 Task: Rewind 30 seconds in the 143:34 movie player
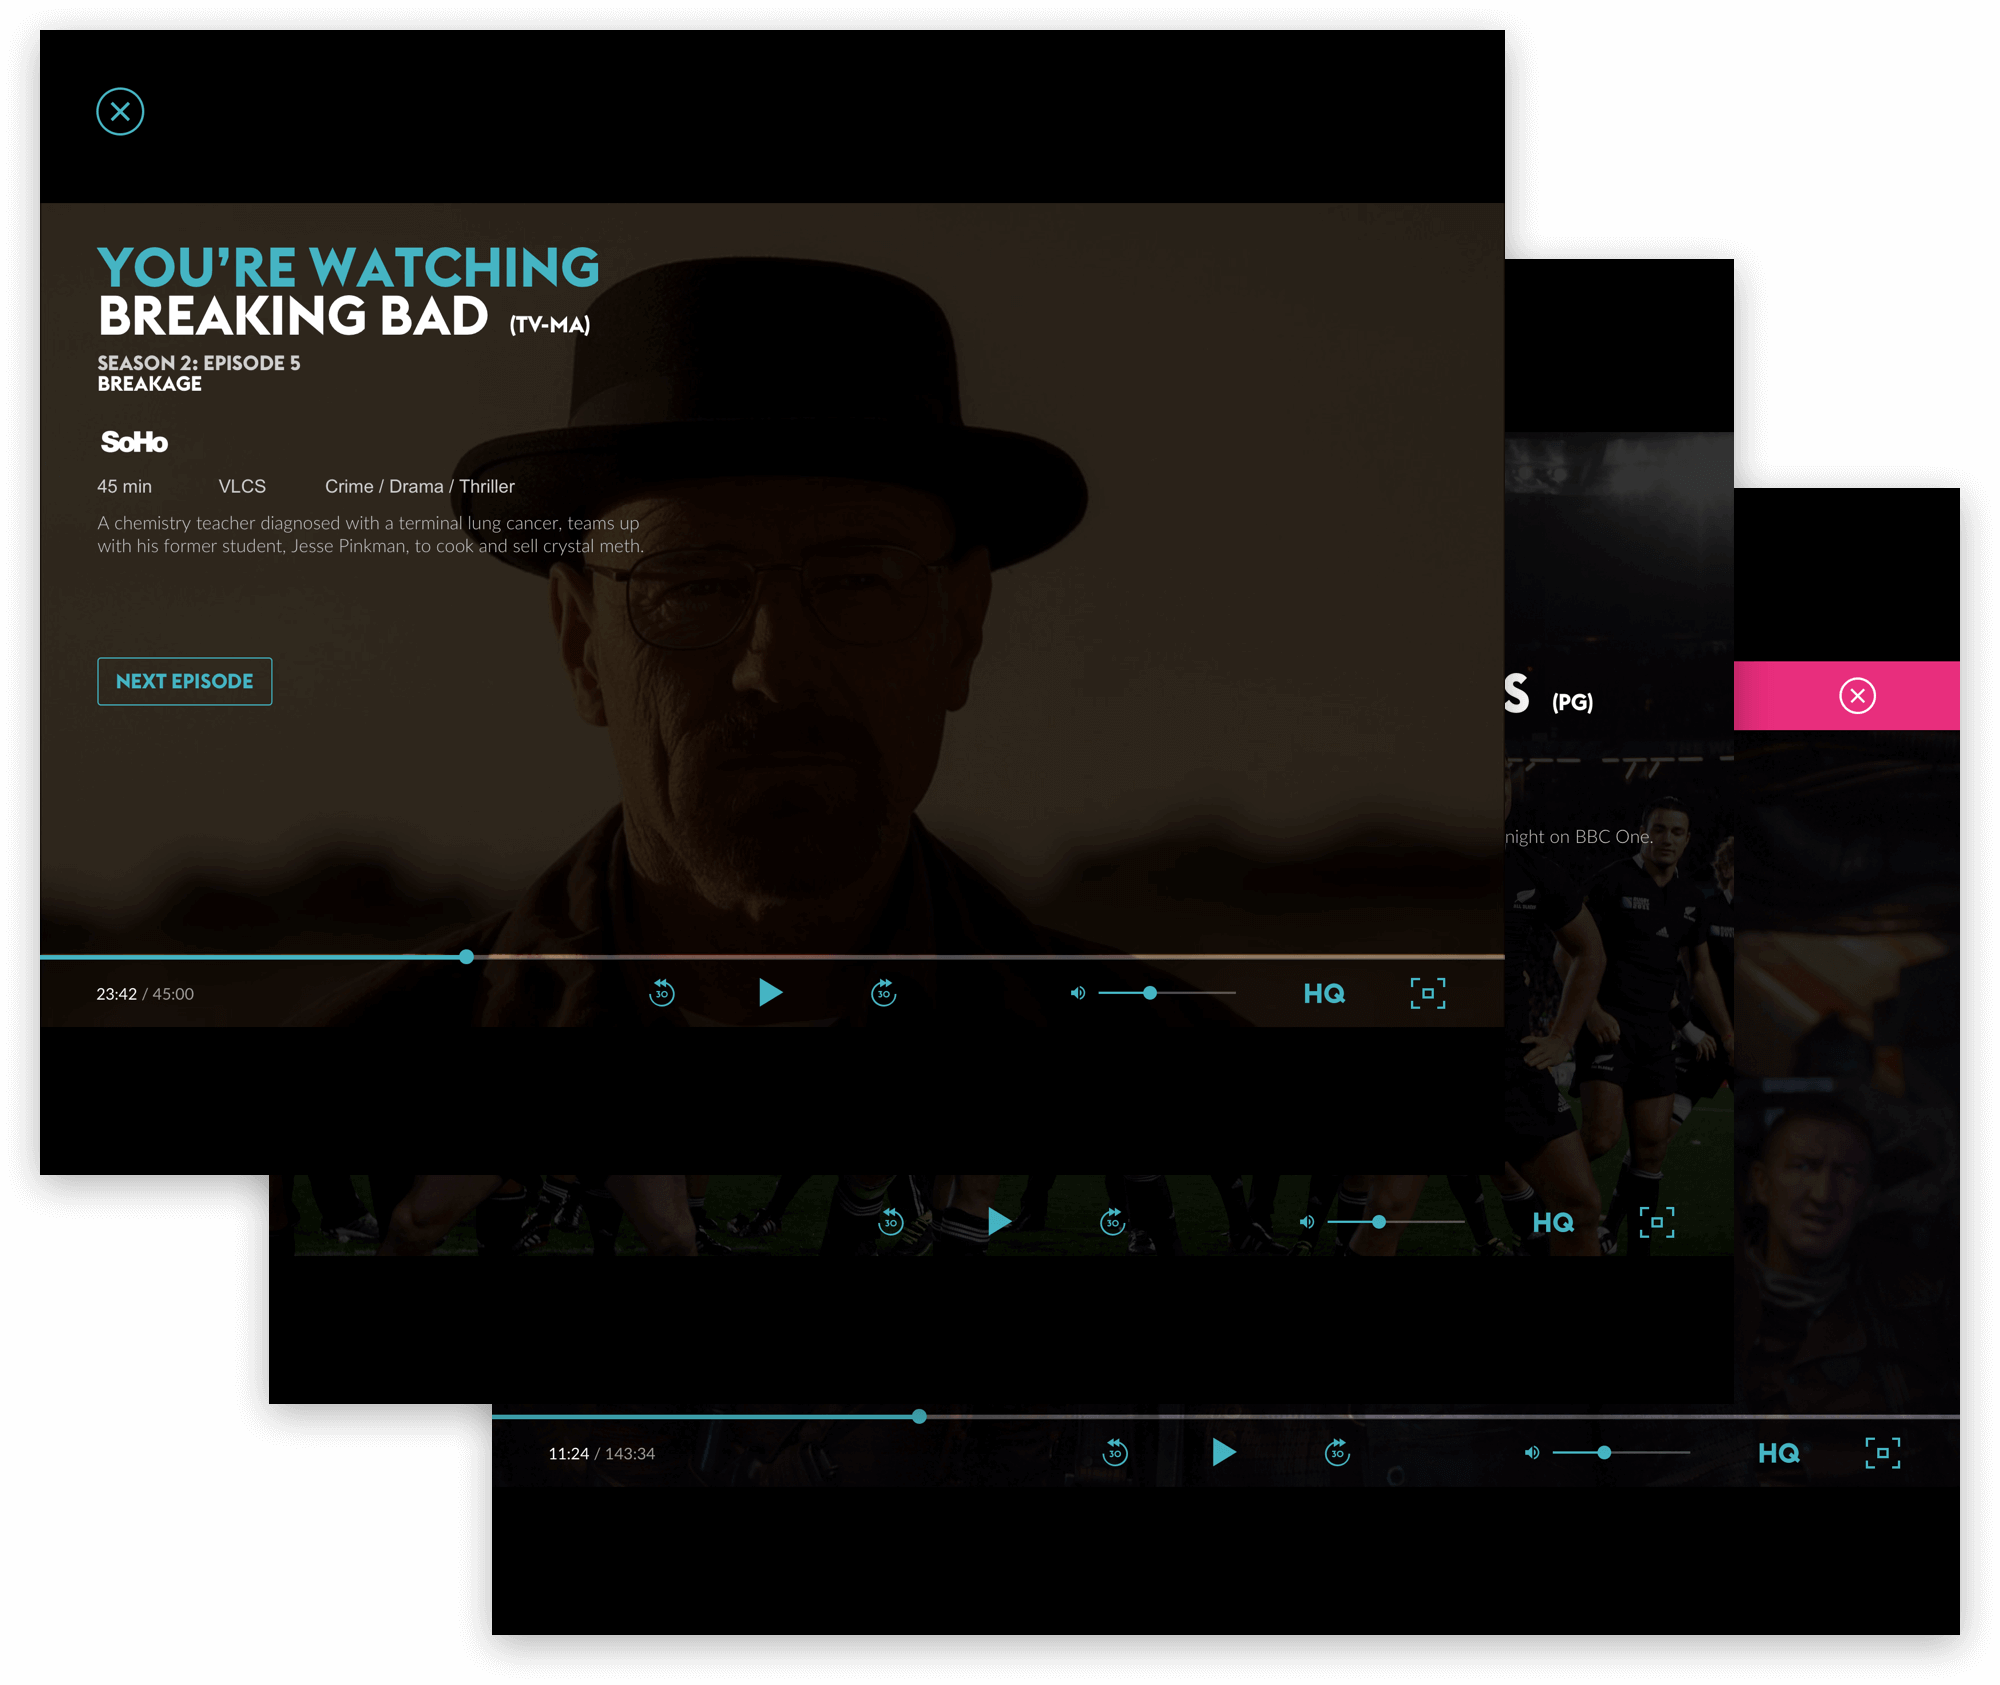pyautogui.click(x=1115, y=1452)
